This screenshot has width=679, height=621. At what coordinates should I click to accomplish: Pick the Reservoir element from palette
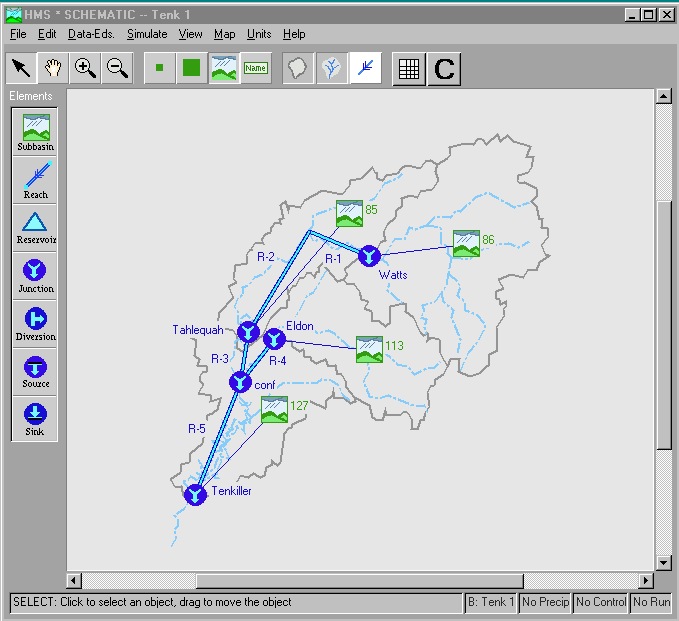click(x=35, y=228)
